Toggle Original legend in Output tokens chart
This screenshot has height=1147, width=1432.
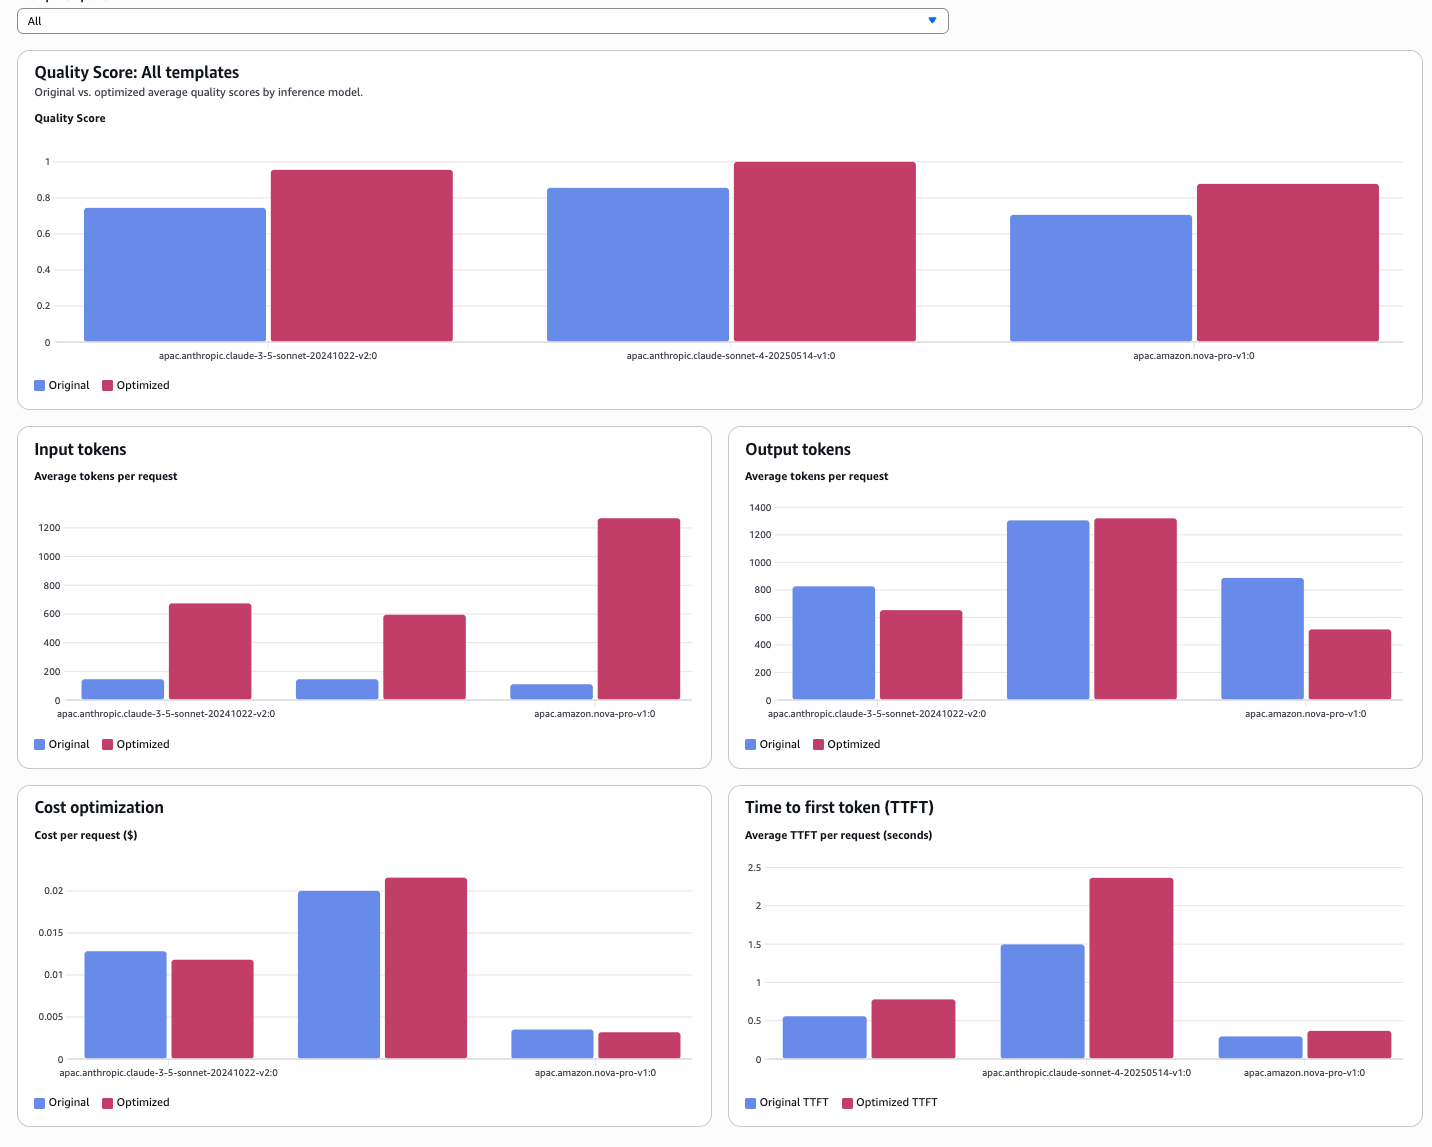773,744
